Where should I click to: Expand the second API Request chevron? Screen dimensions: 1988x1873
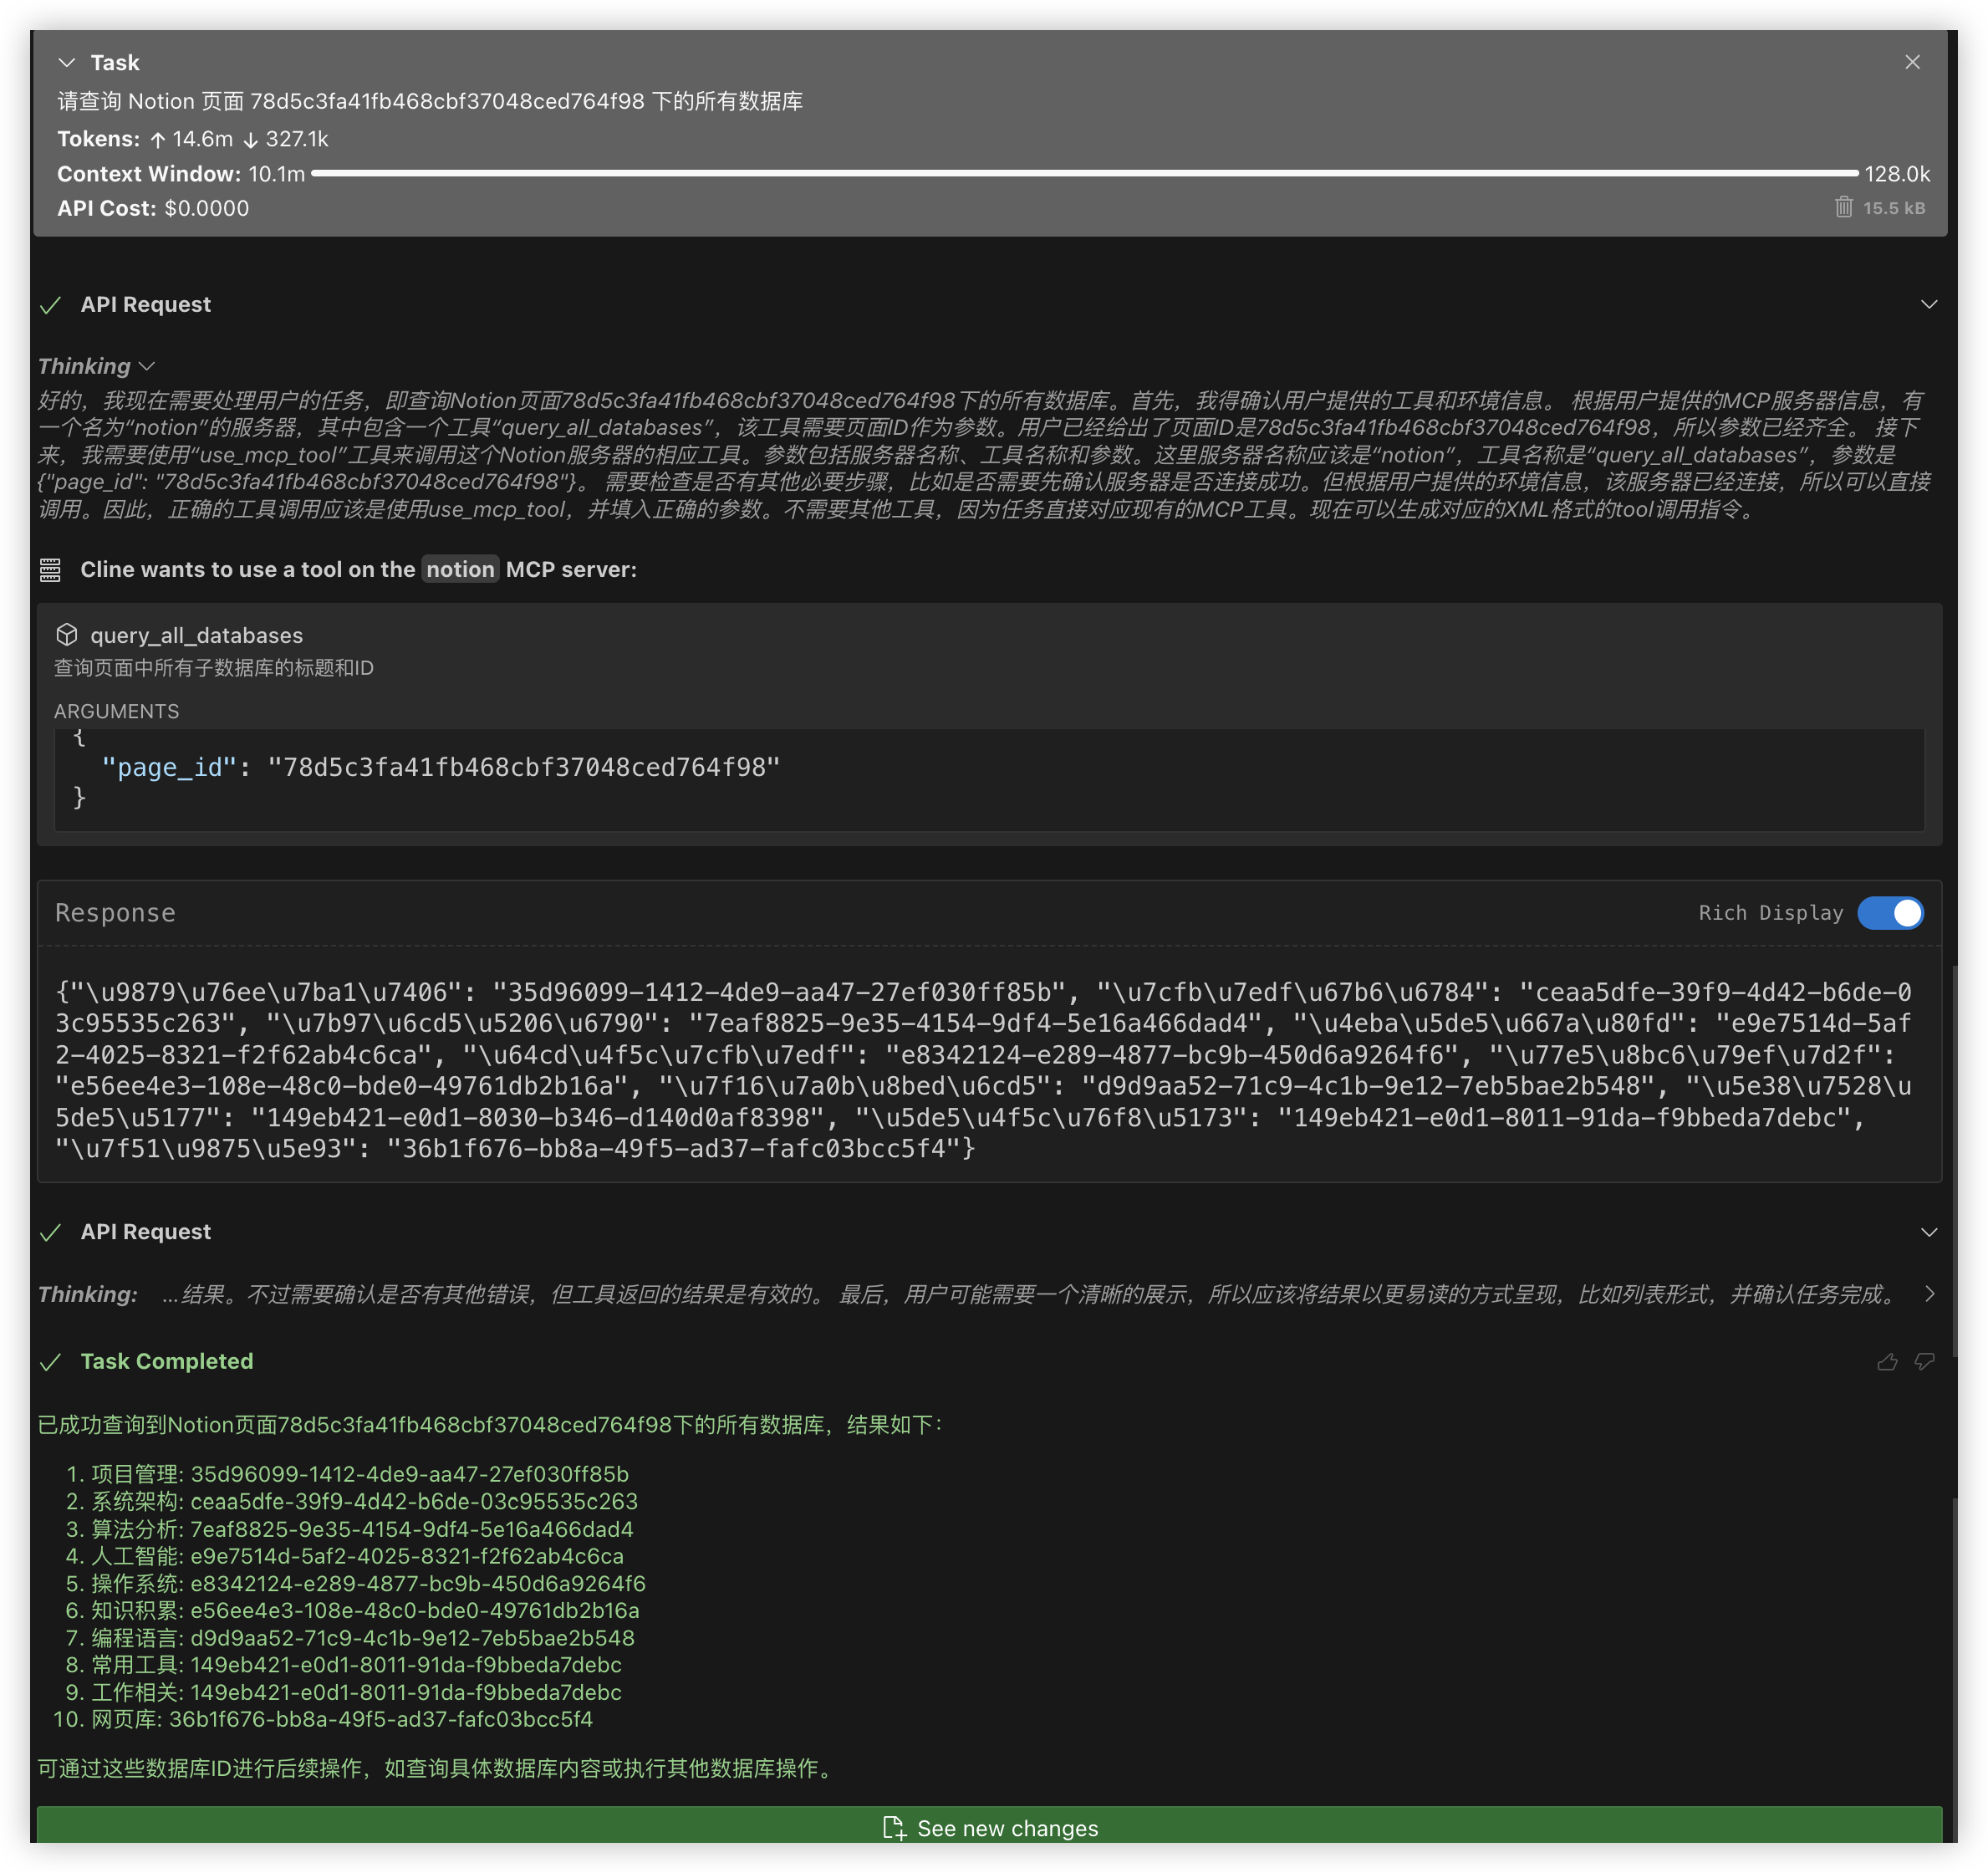[1929, 1233]
